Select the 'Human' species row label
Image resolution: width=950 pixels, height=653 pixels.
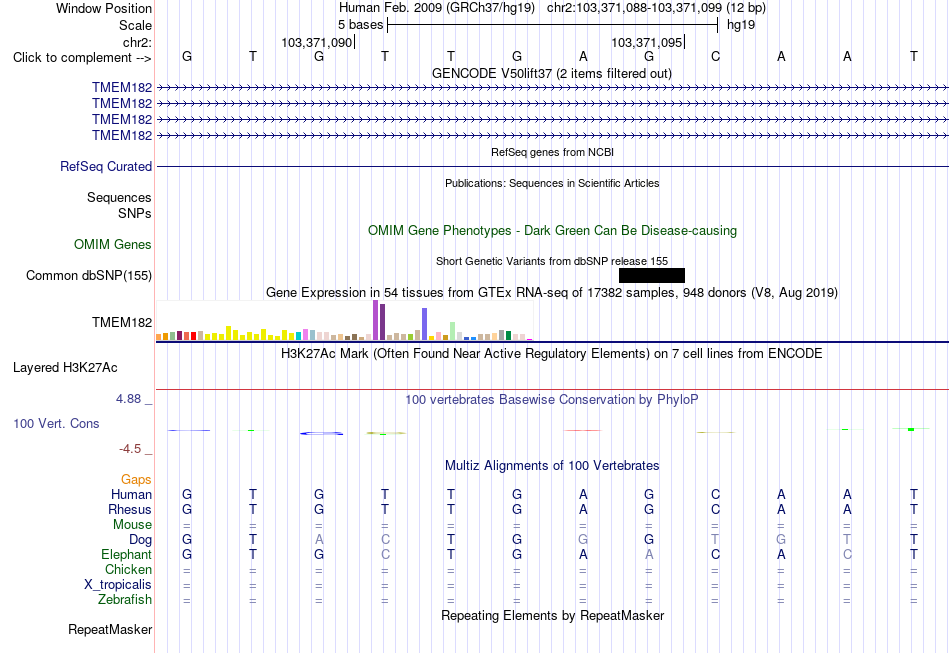pos(131,494)
